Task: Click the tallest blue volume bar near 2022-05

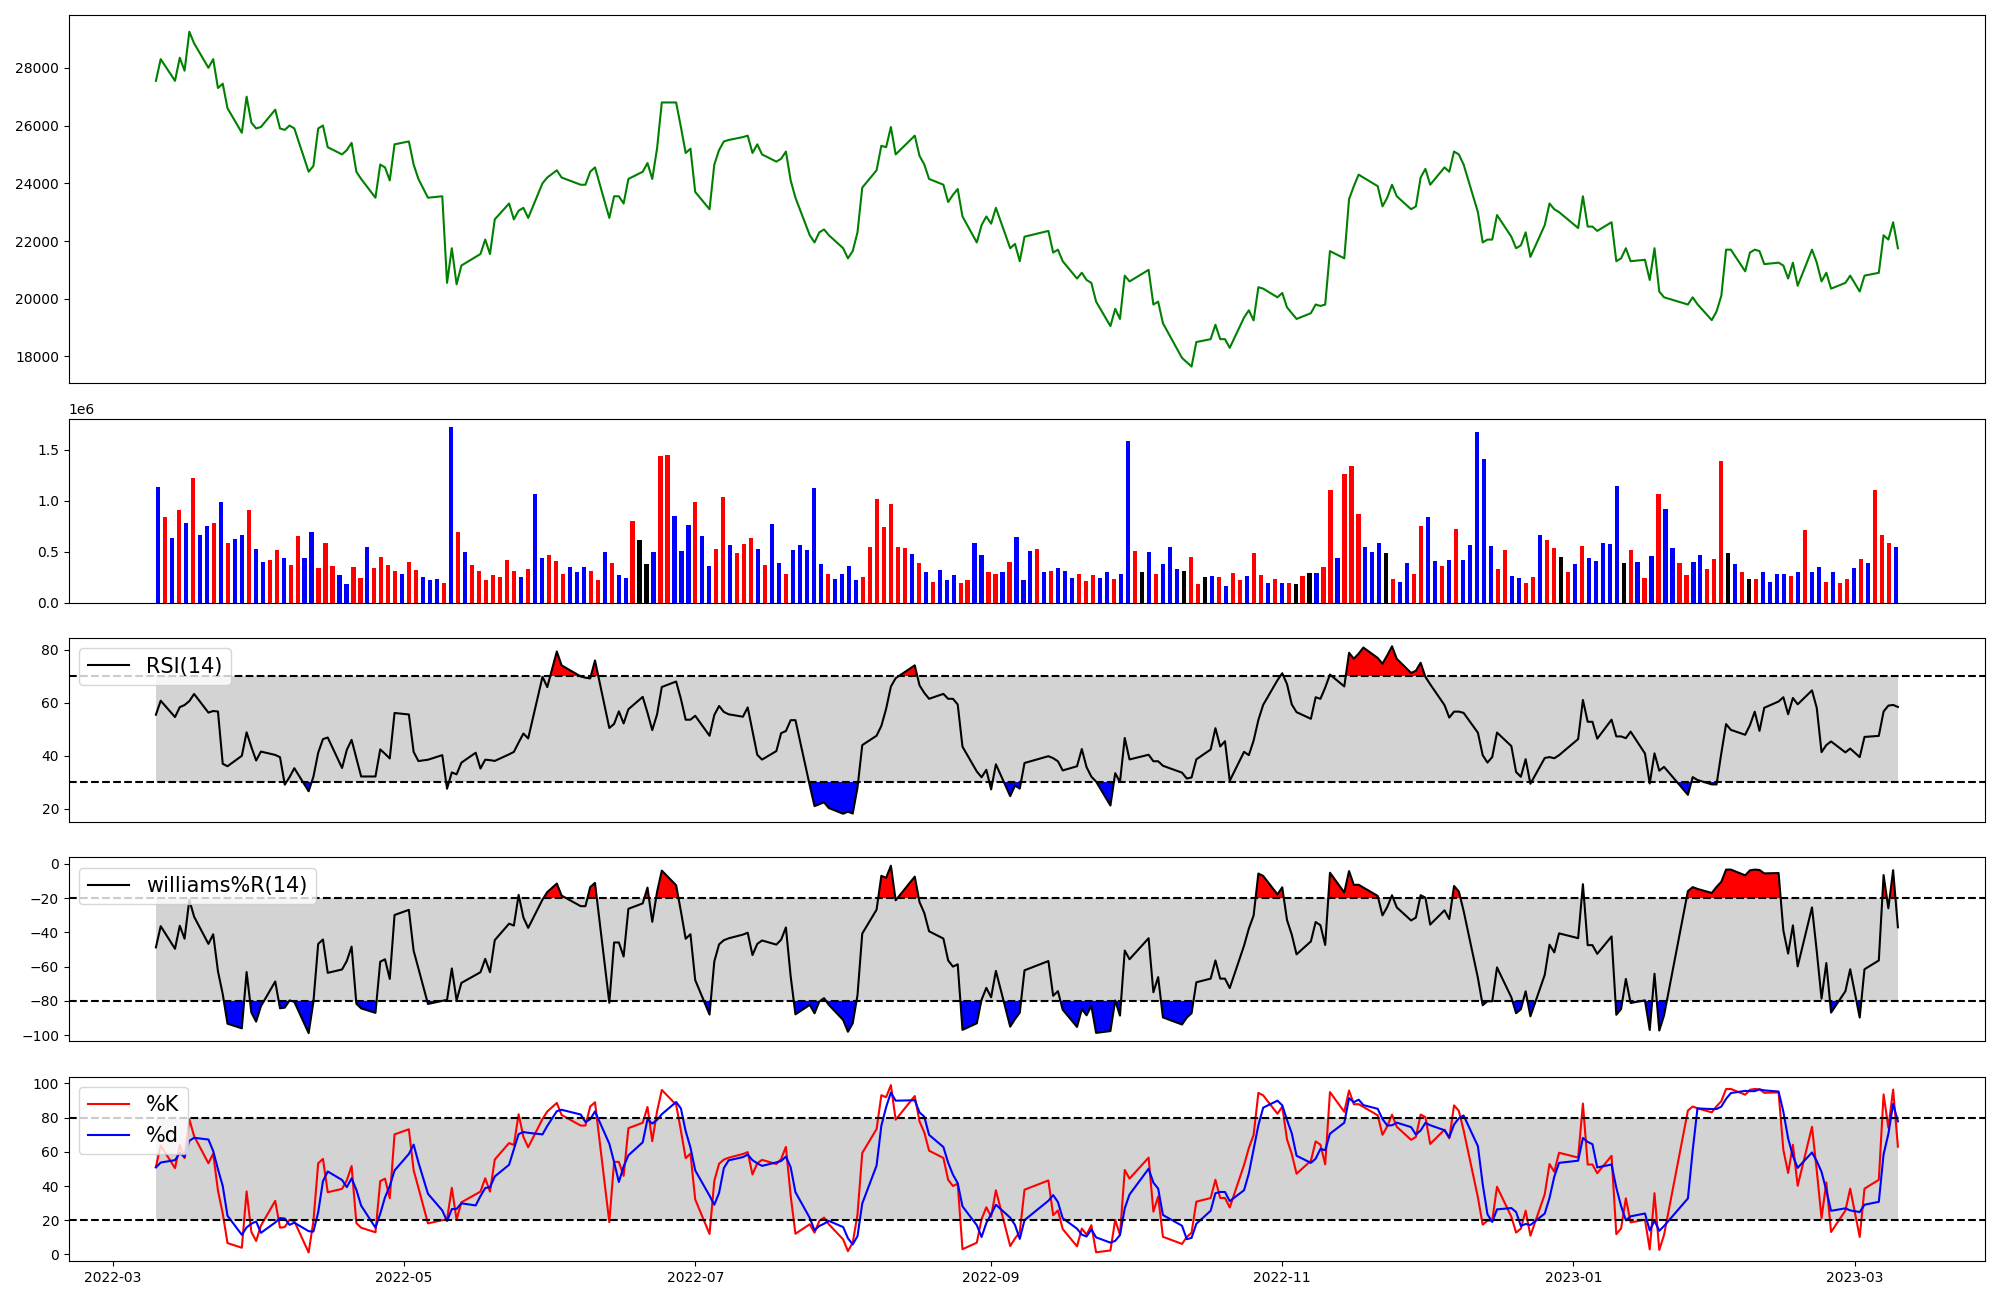Action: [x=451, y=515]
